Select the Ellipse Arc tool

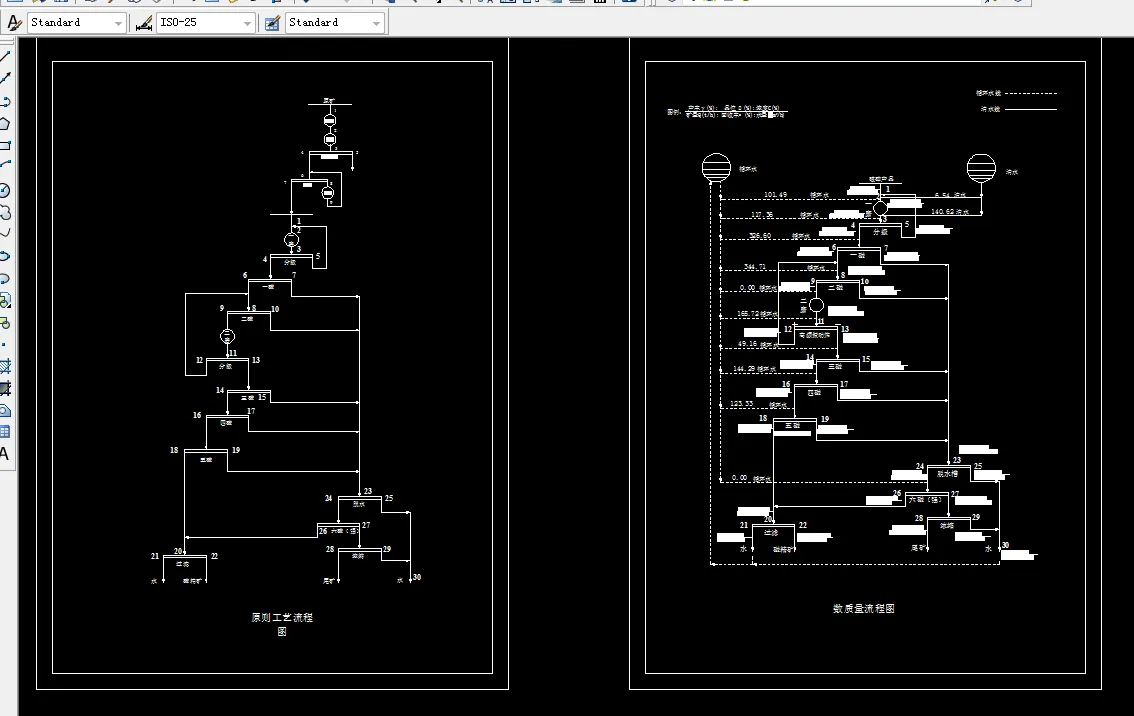[x=5, y=278]
